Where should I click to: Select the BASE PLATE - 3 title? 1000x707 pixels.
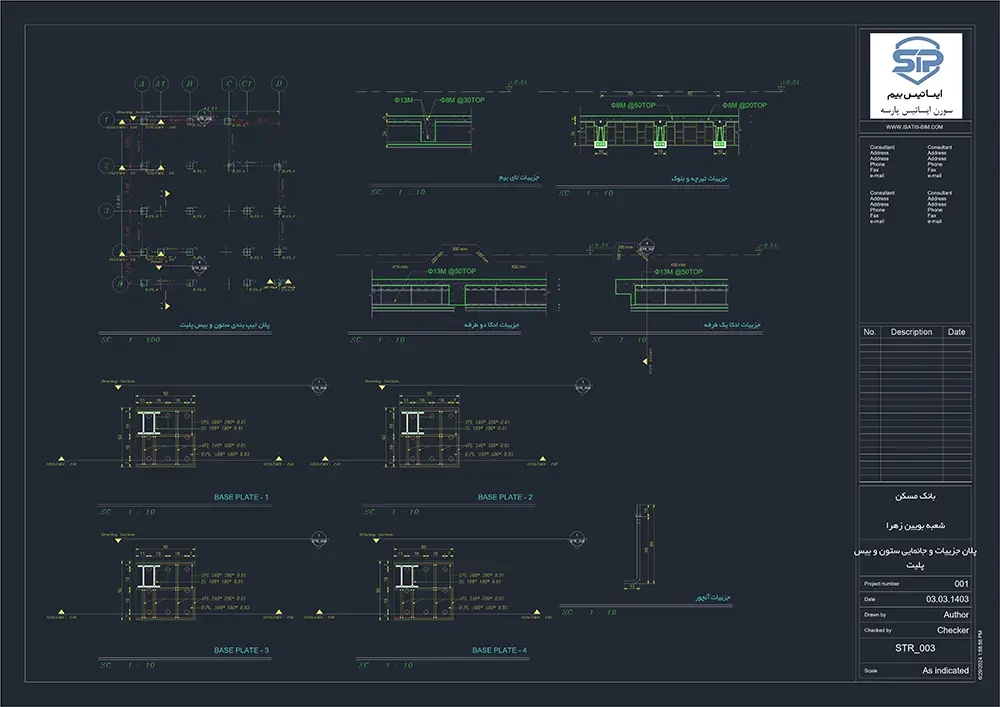(241, 650)
